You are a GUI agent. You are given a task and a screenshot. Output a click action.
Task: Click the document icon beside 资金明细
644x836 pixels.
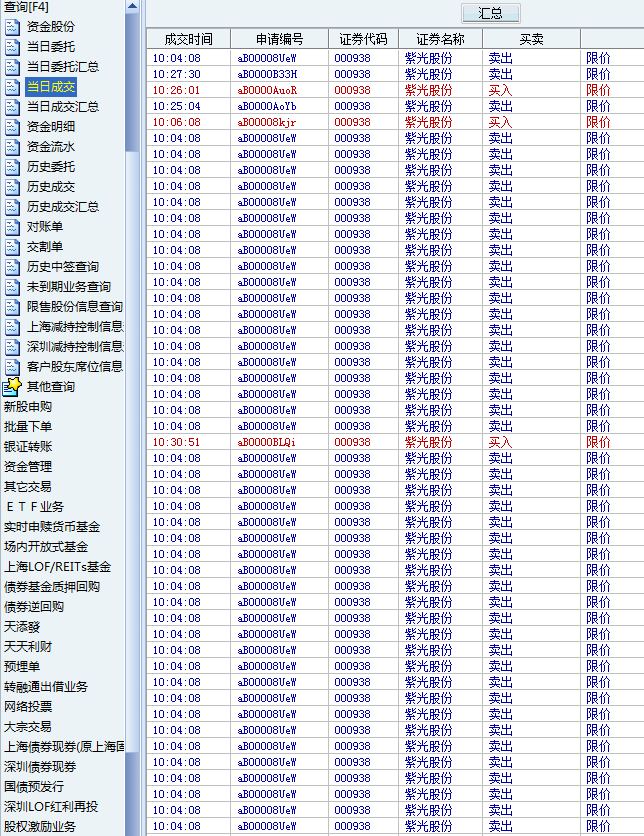(12, 127)
